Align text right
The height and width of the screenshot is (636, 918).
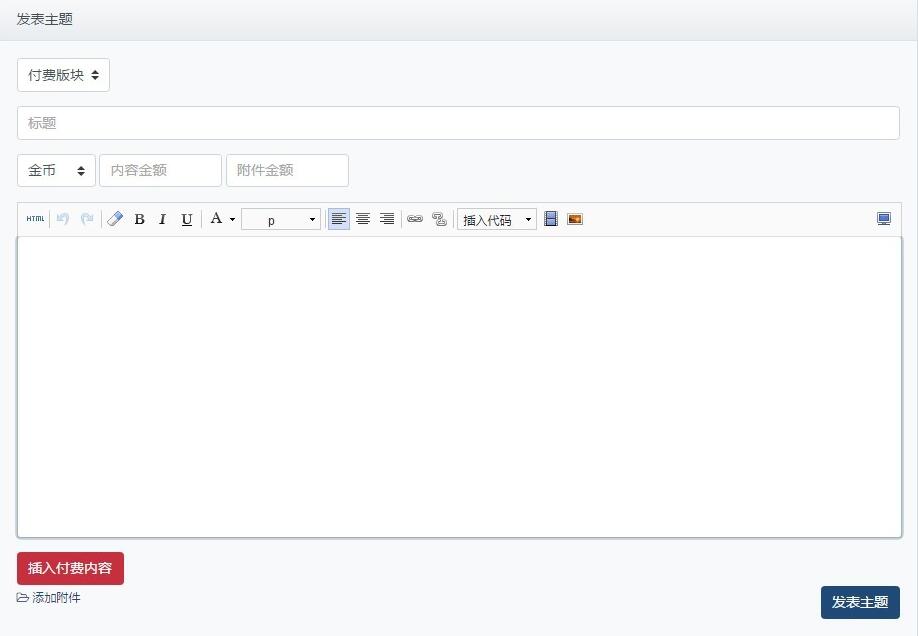(x=387, y=219)
